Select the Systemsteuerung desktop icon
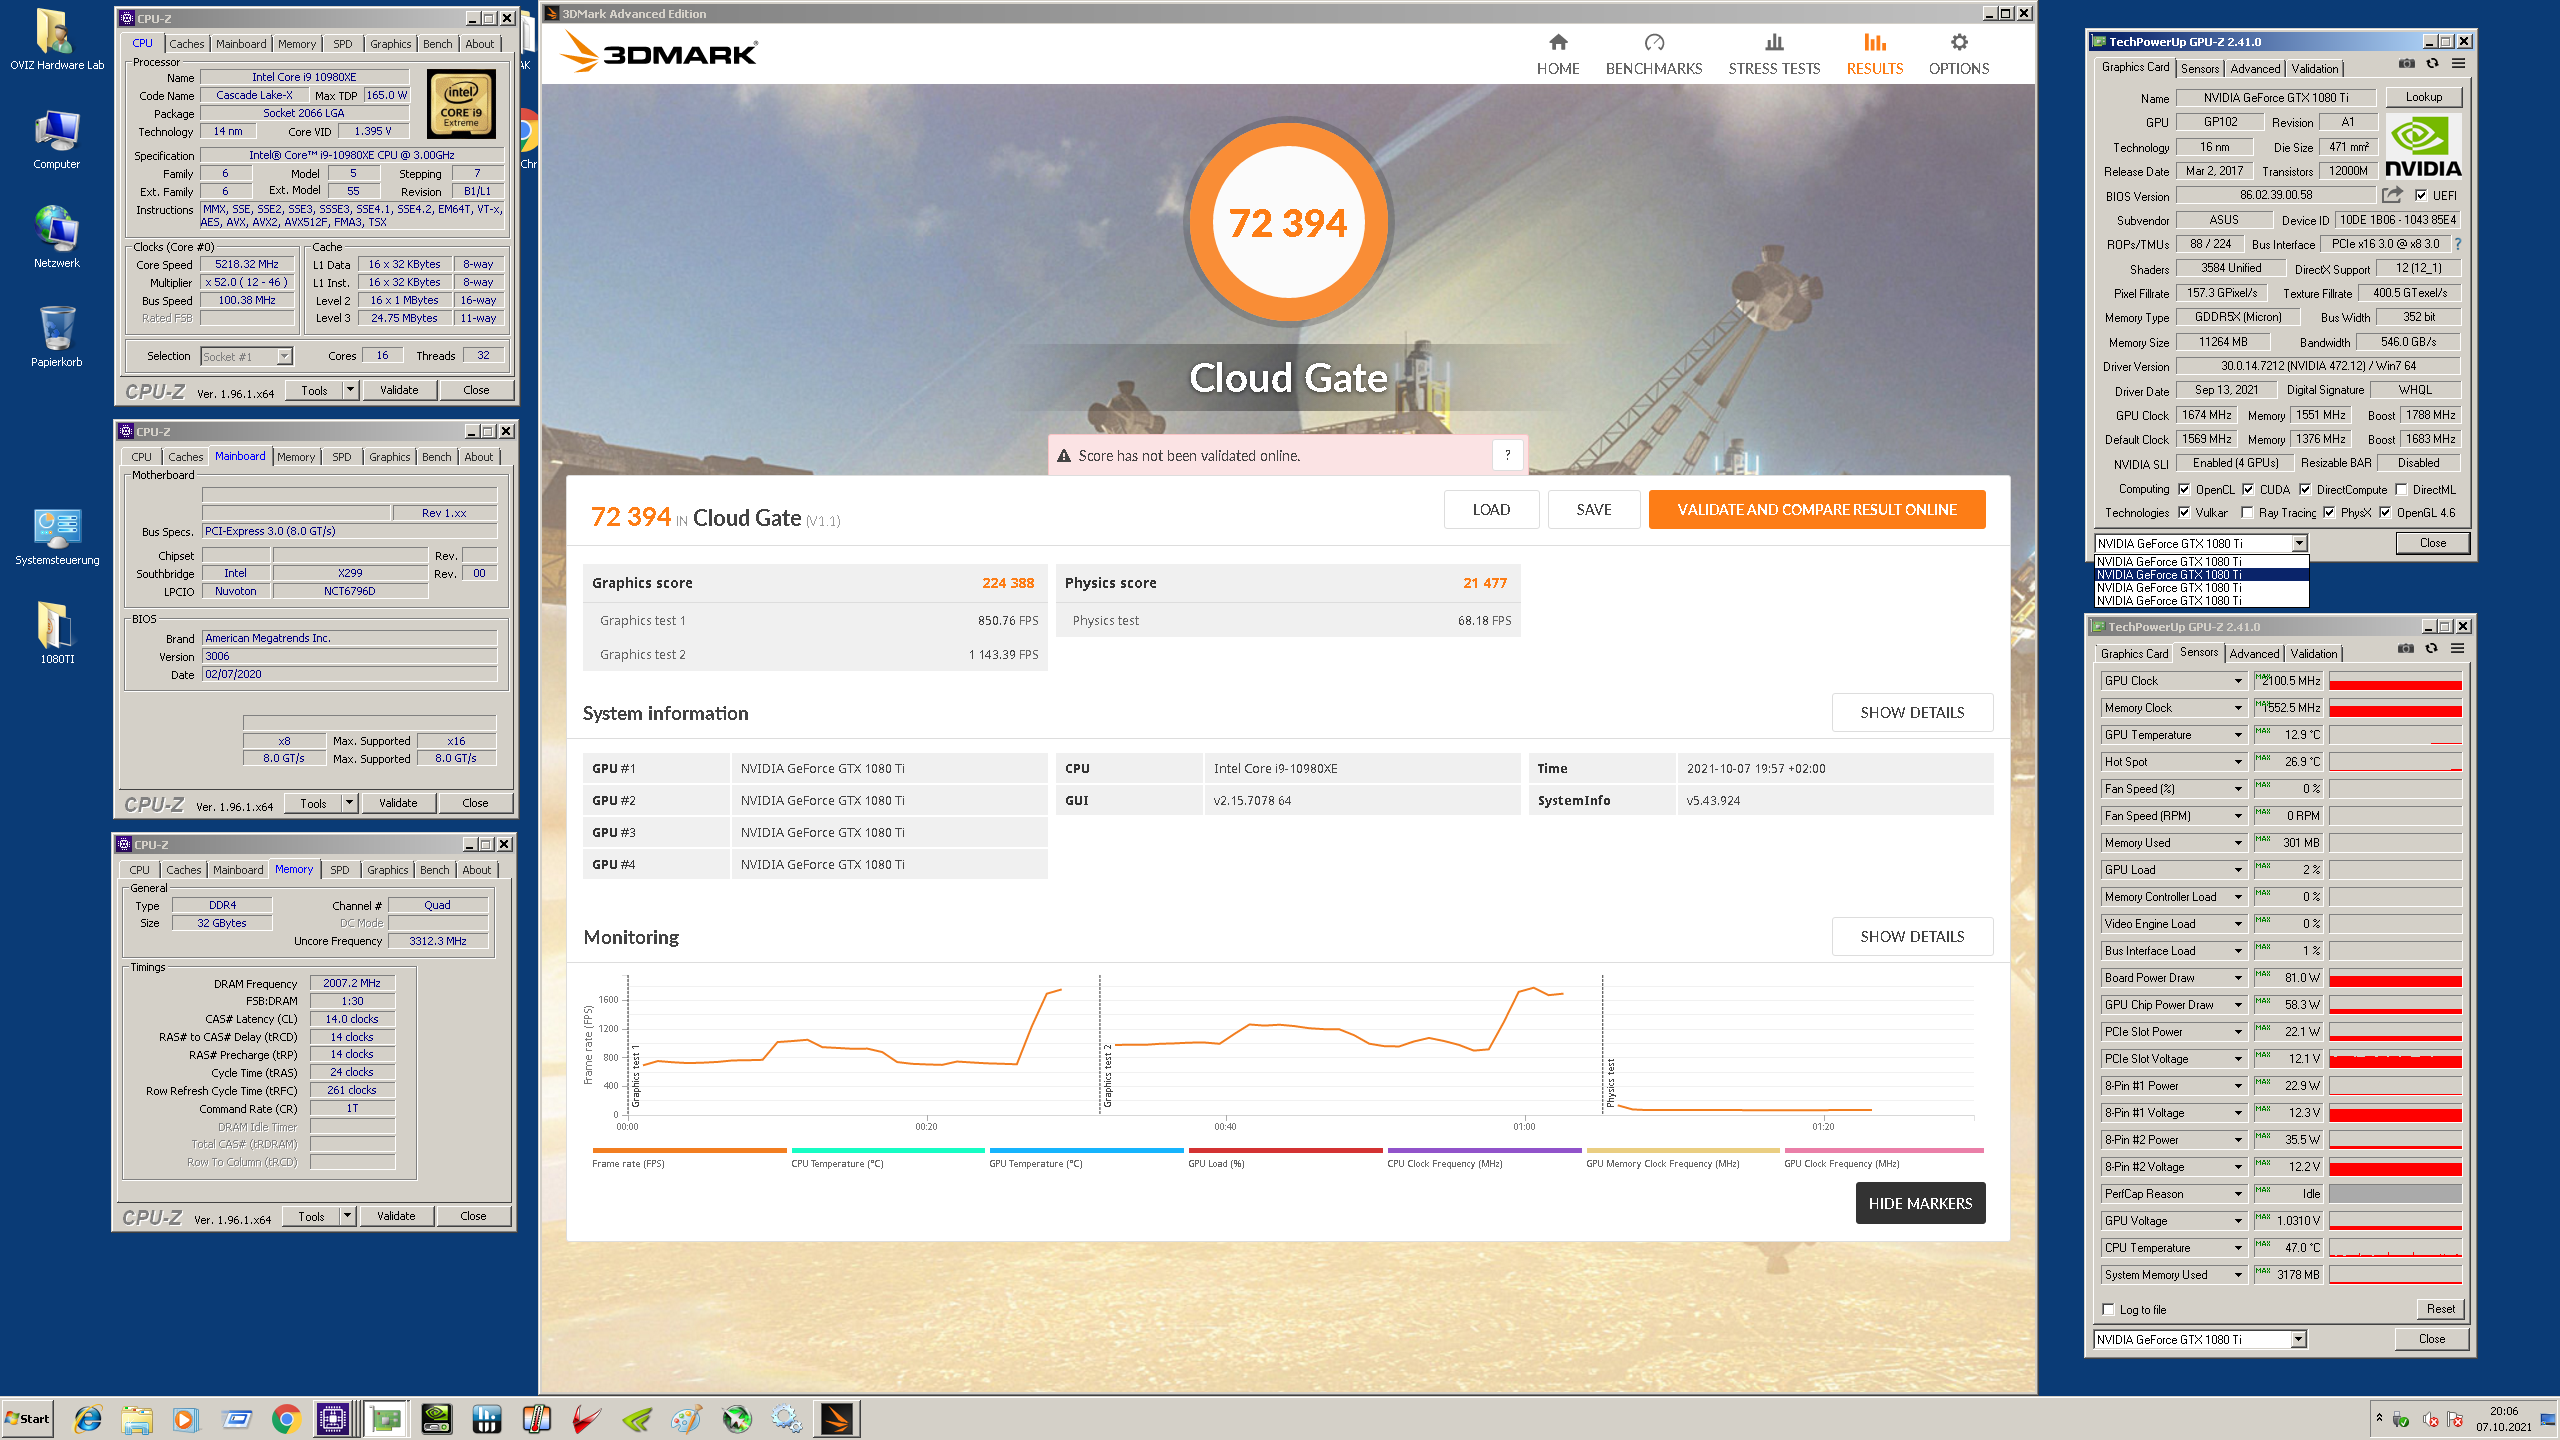 [x=57, y=537]
